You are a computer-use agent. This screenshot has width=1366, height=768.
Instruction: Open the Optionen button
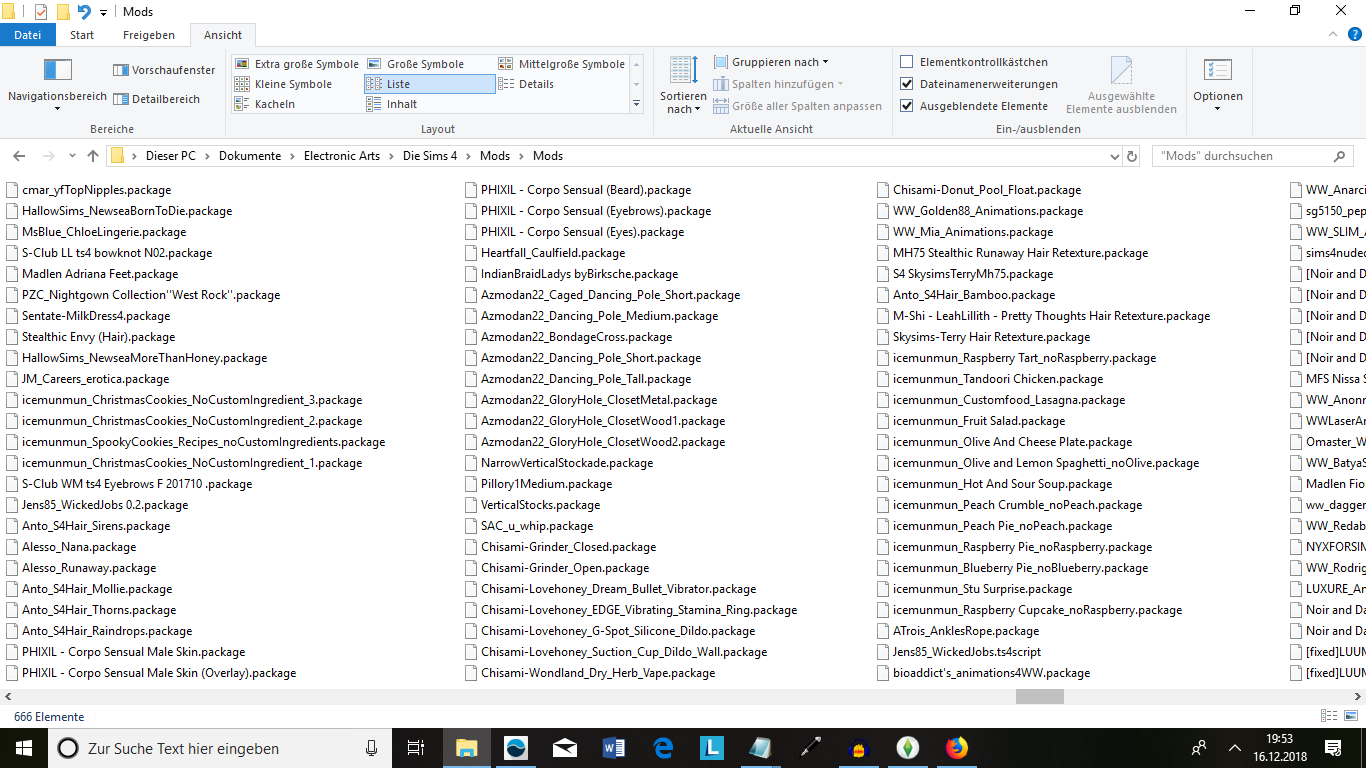(x=1217, y=85)
